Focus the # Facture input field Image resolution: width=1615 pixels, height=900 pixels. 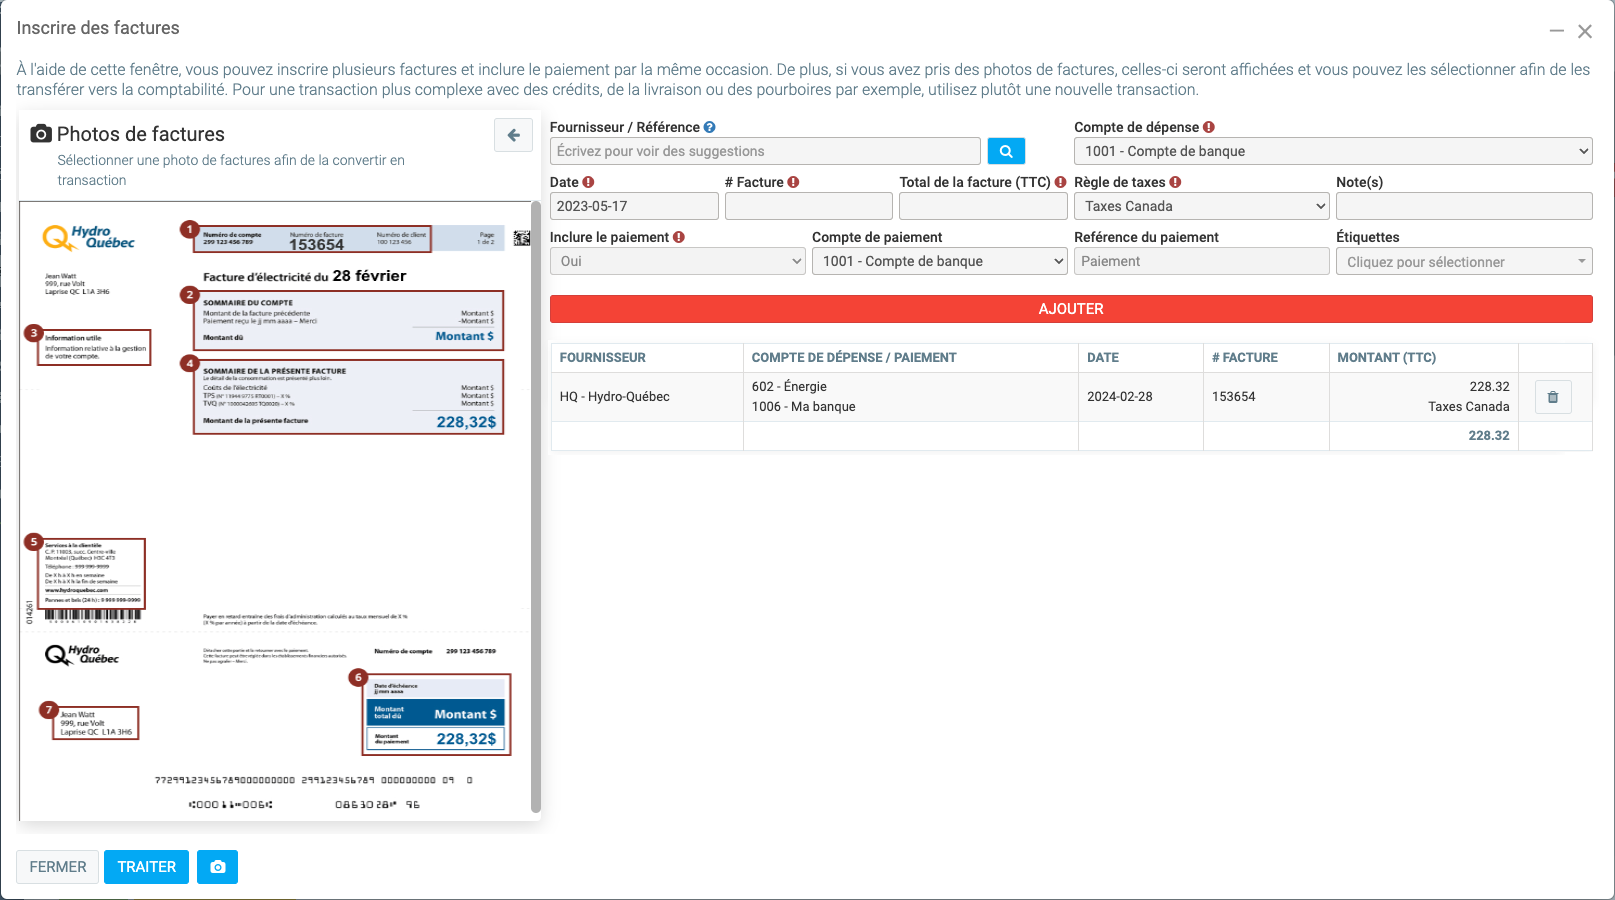click(808, 206)
